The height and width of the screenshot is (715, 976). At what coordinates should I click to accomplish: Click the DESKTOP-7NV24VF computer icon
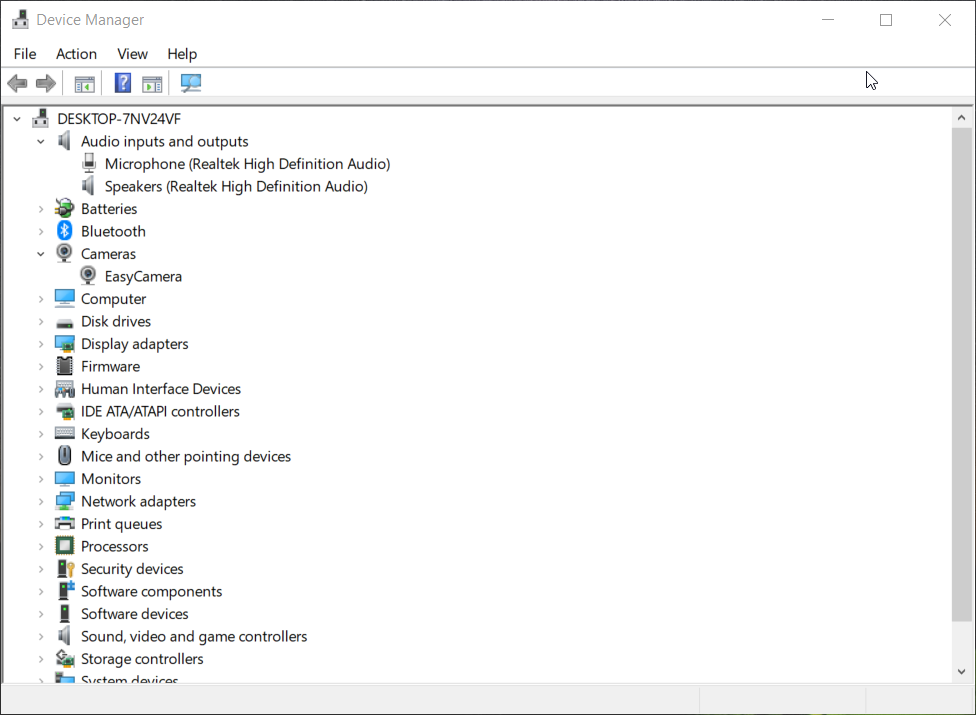point(40,118)
